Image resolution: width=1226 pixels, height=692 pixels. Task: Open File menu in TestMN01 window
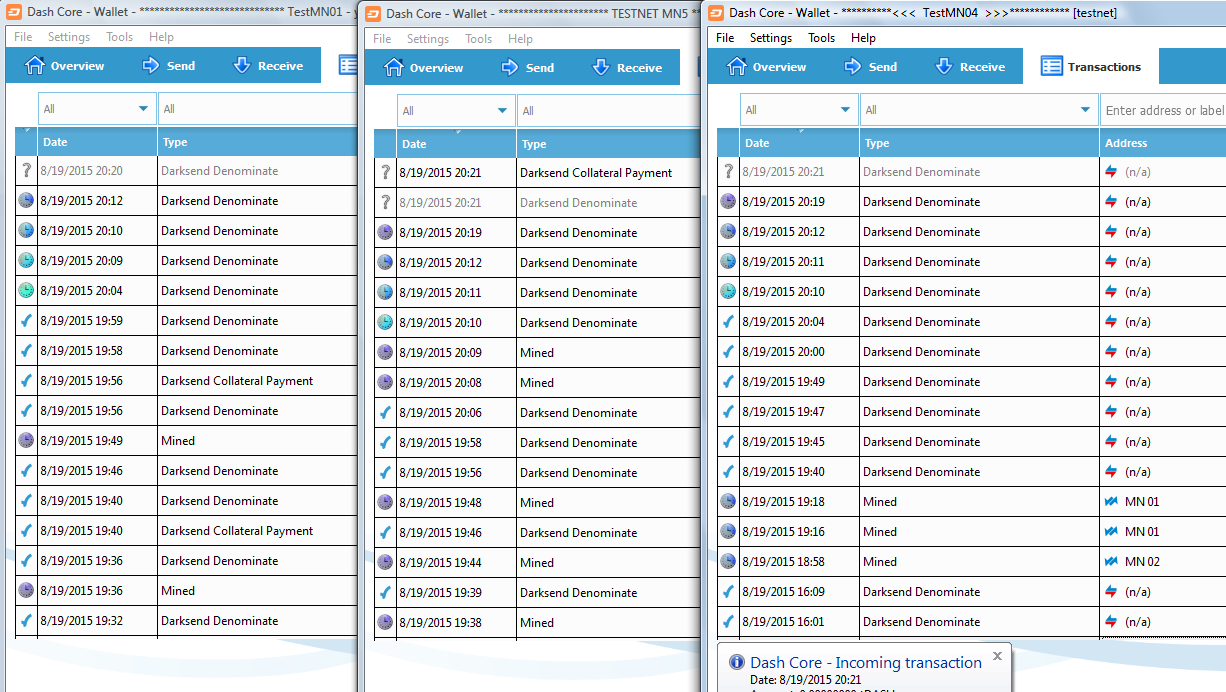[x=23, y=37]
